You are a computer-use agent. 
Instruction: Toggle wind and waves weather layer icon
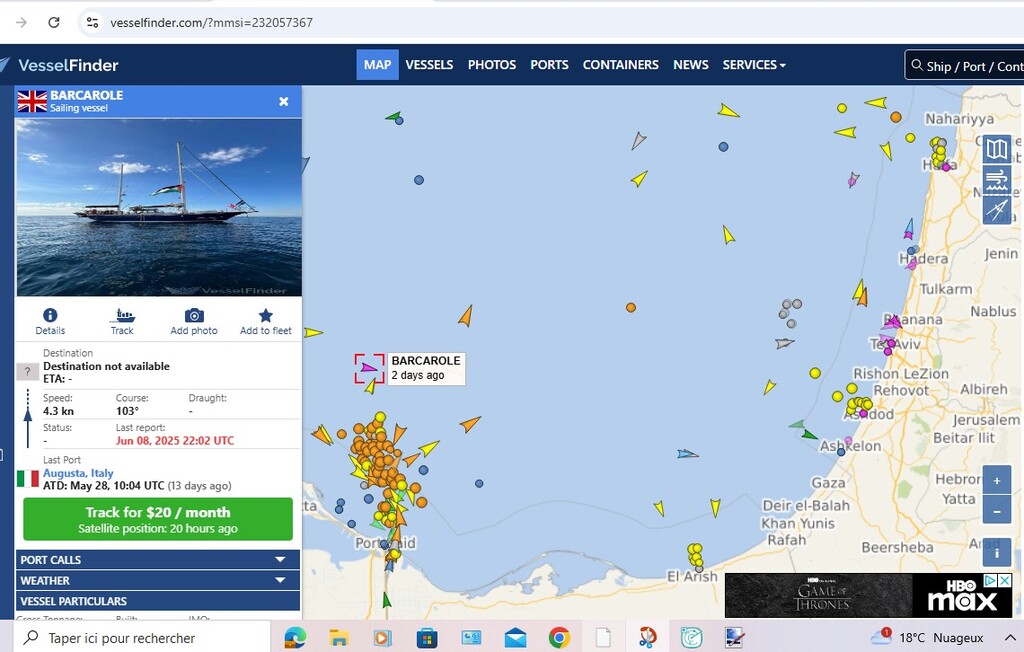(997, 179)
